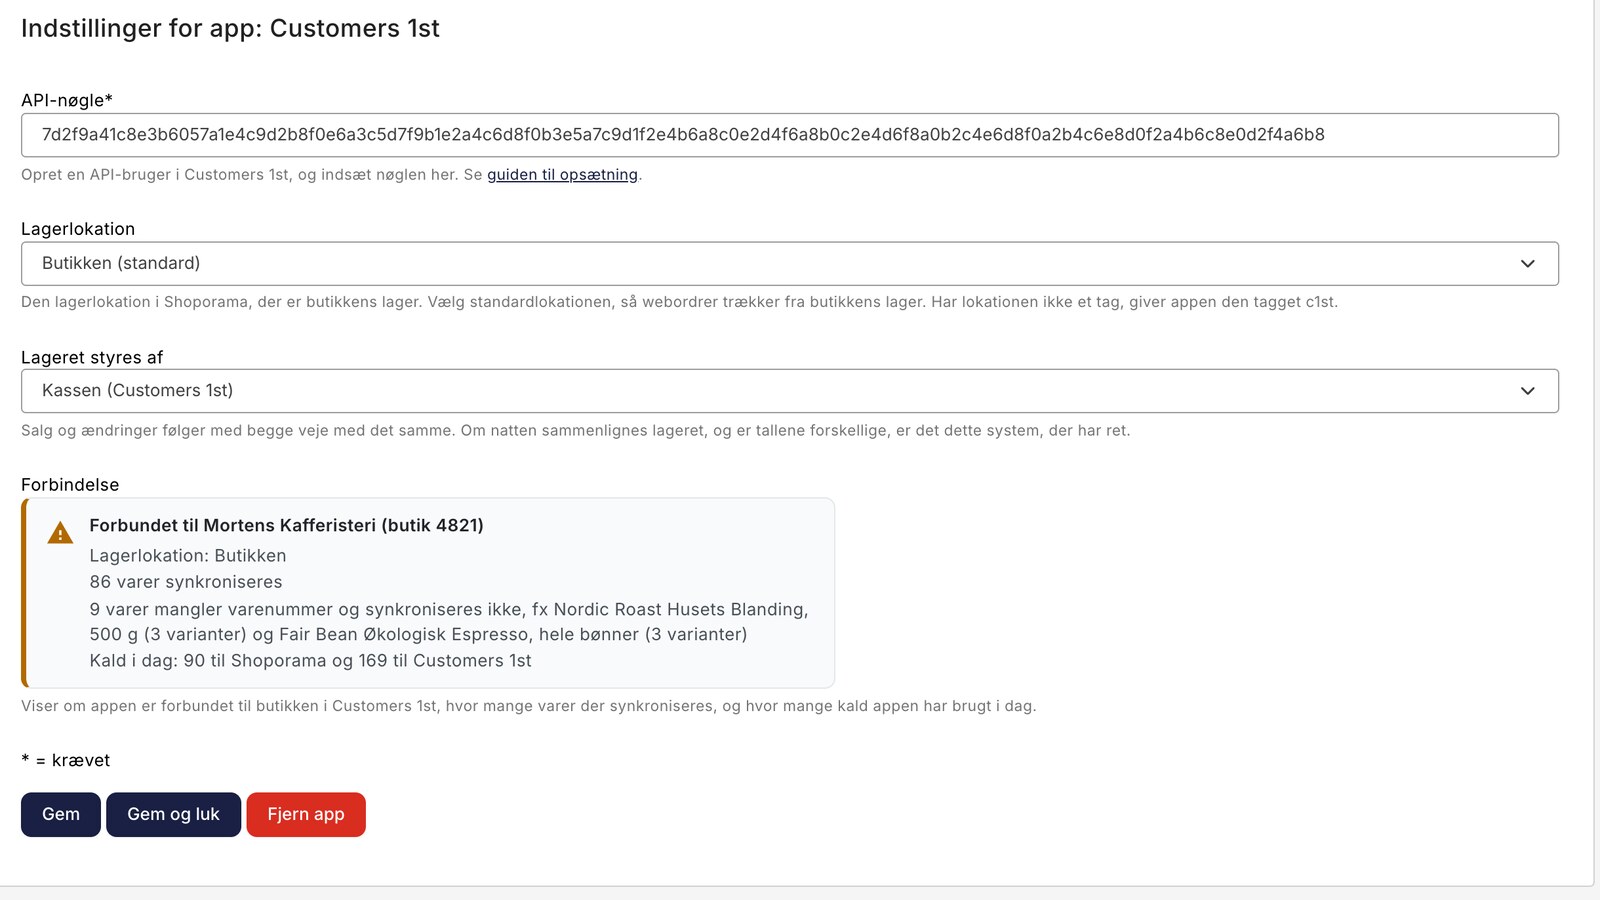Click the Kald i dag API usage line

(310, 661)
